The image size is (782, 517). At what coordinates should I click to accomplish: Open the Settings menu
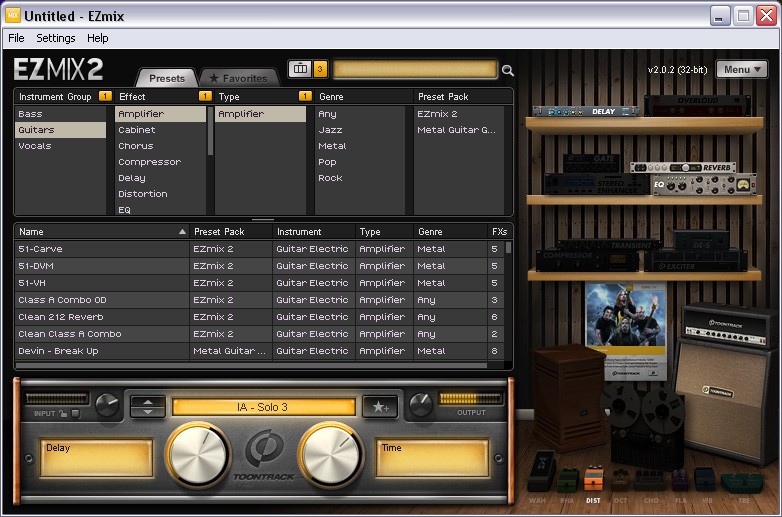click(55, 38)
